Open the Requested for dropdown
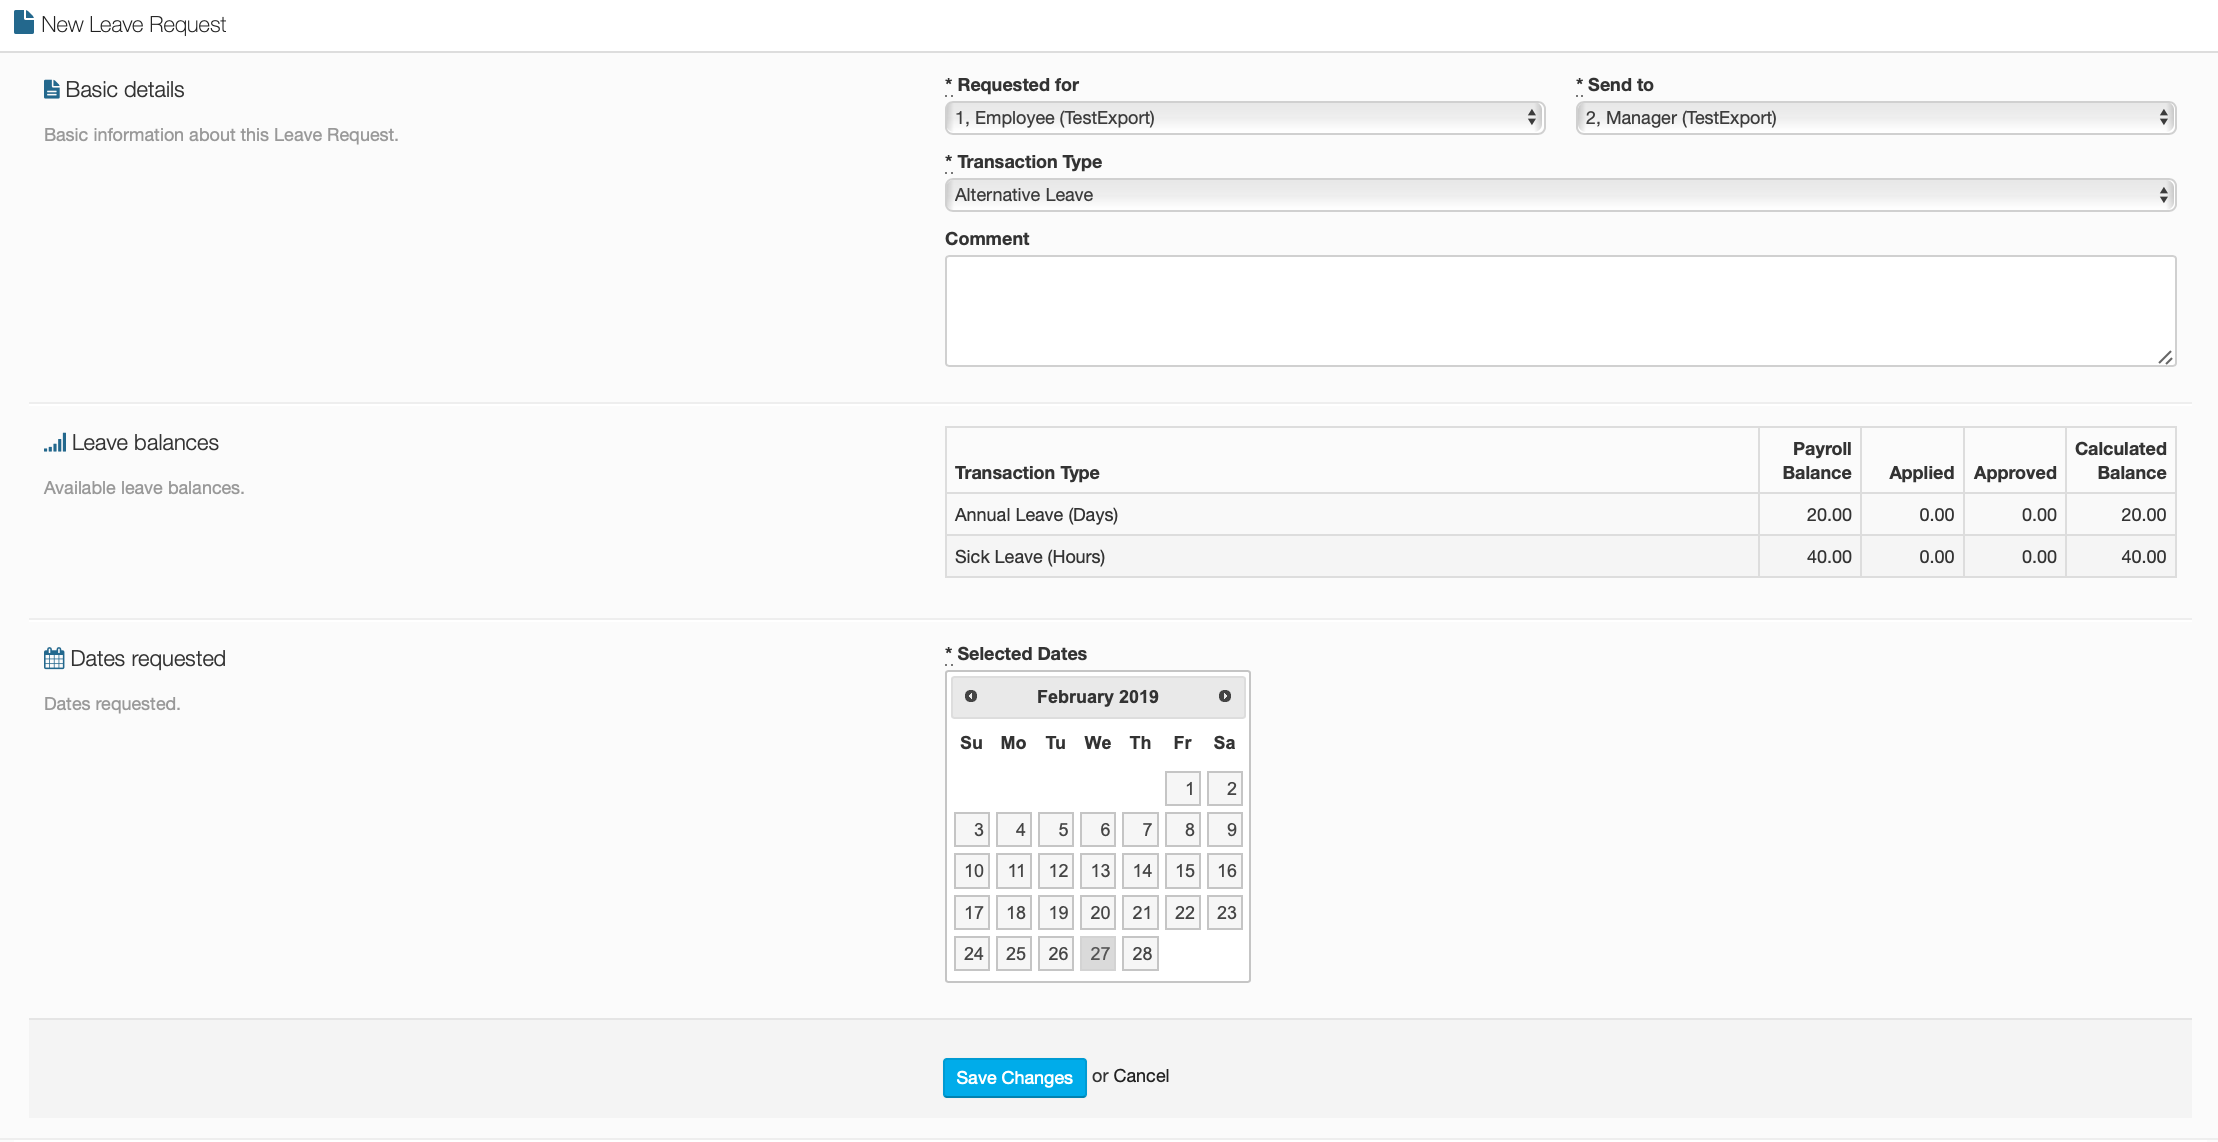 (1244, 118)
